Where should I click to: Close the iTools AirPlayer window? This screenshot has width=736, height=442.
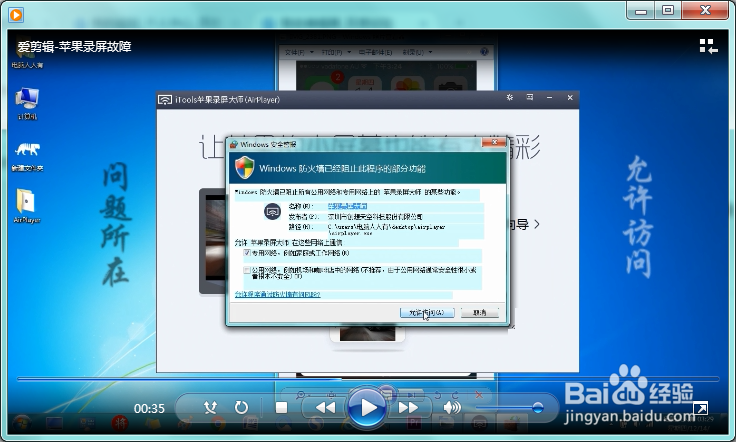[x=570, y=98]
